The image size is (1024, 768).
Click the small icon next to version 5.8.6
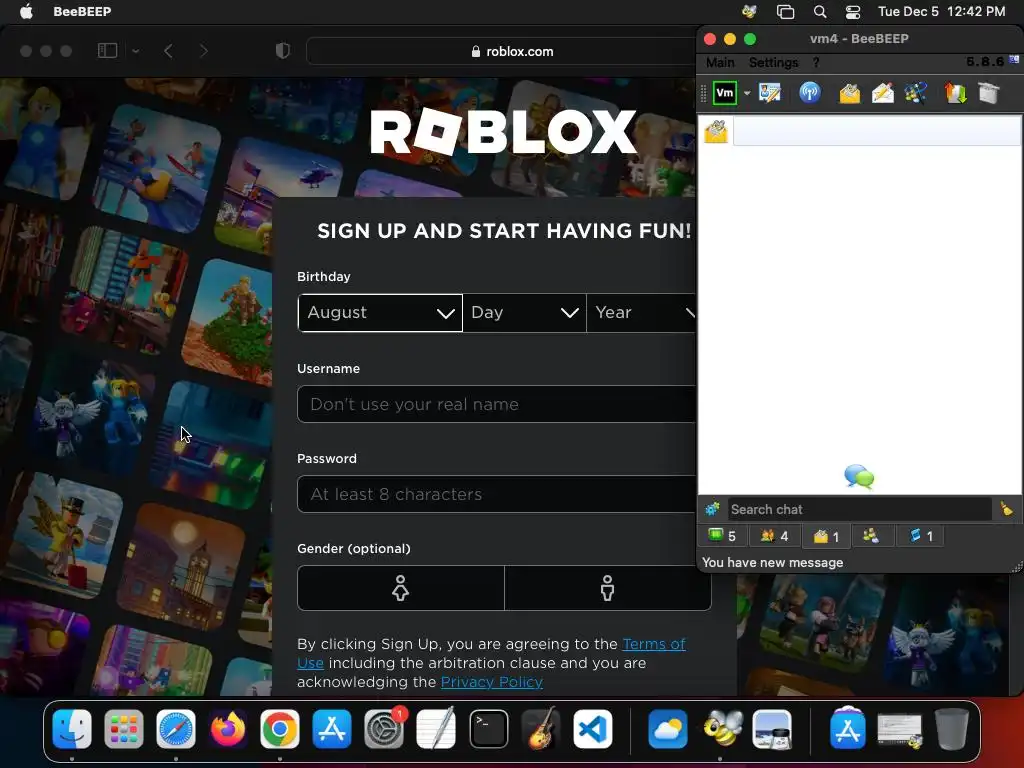[x=1014, y=59]
